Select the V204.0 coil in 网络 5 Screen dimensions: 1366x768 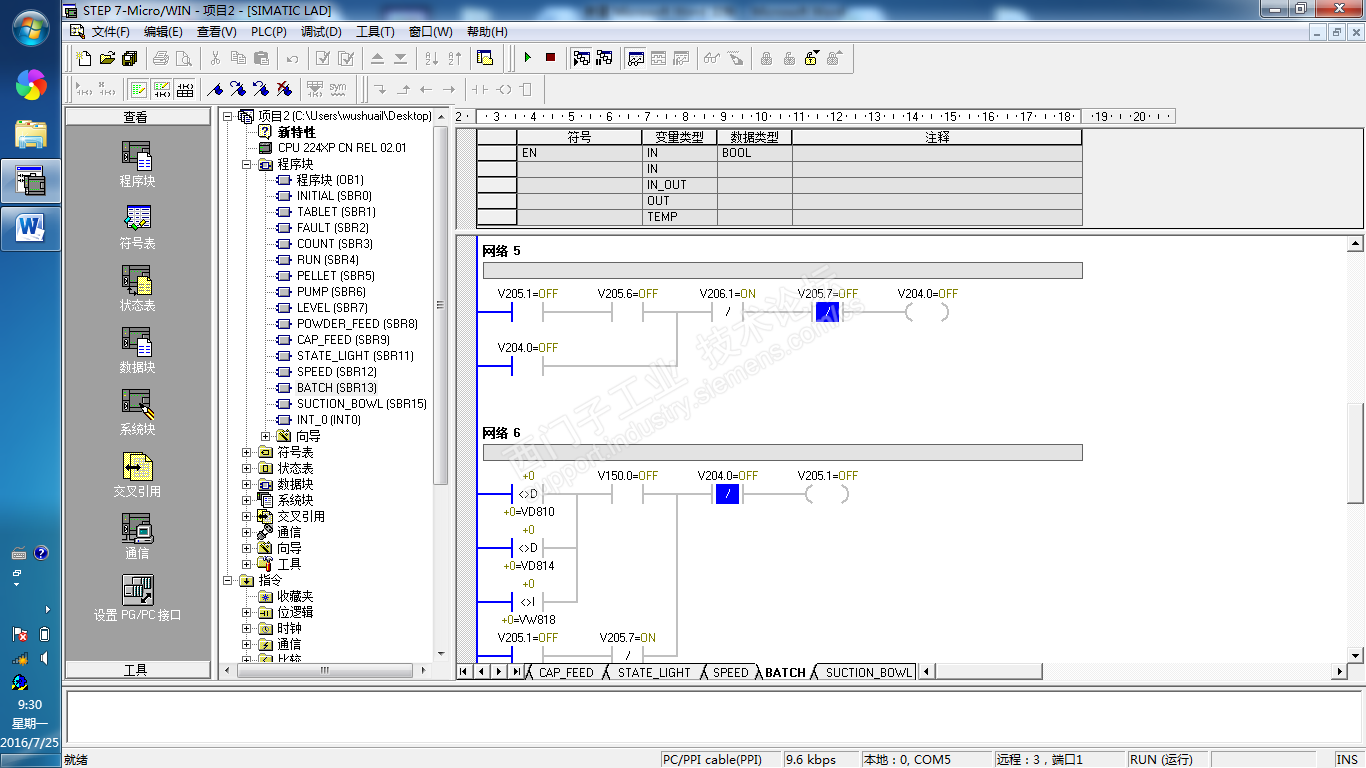[x=927, y=312]
